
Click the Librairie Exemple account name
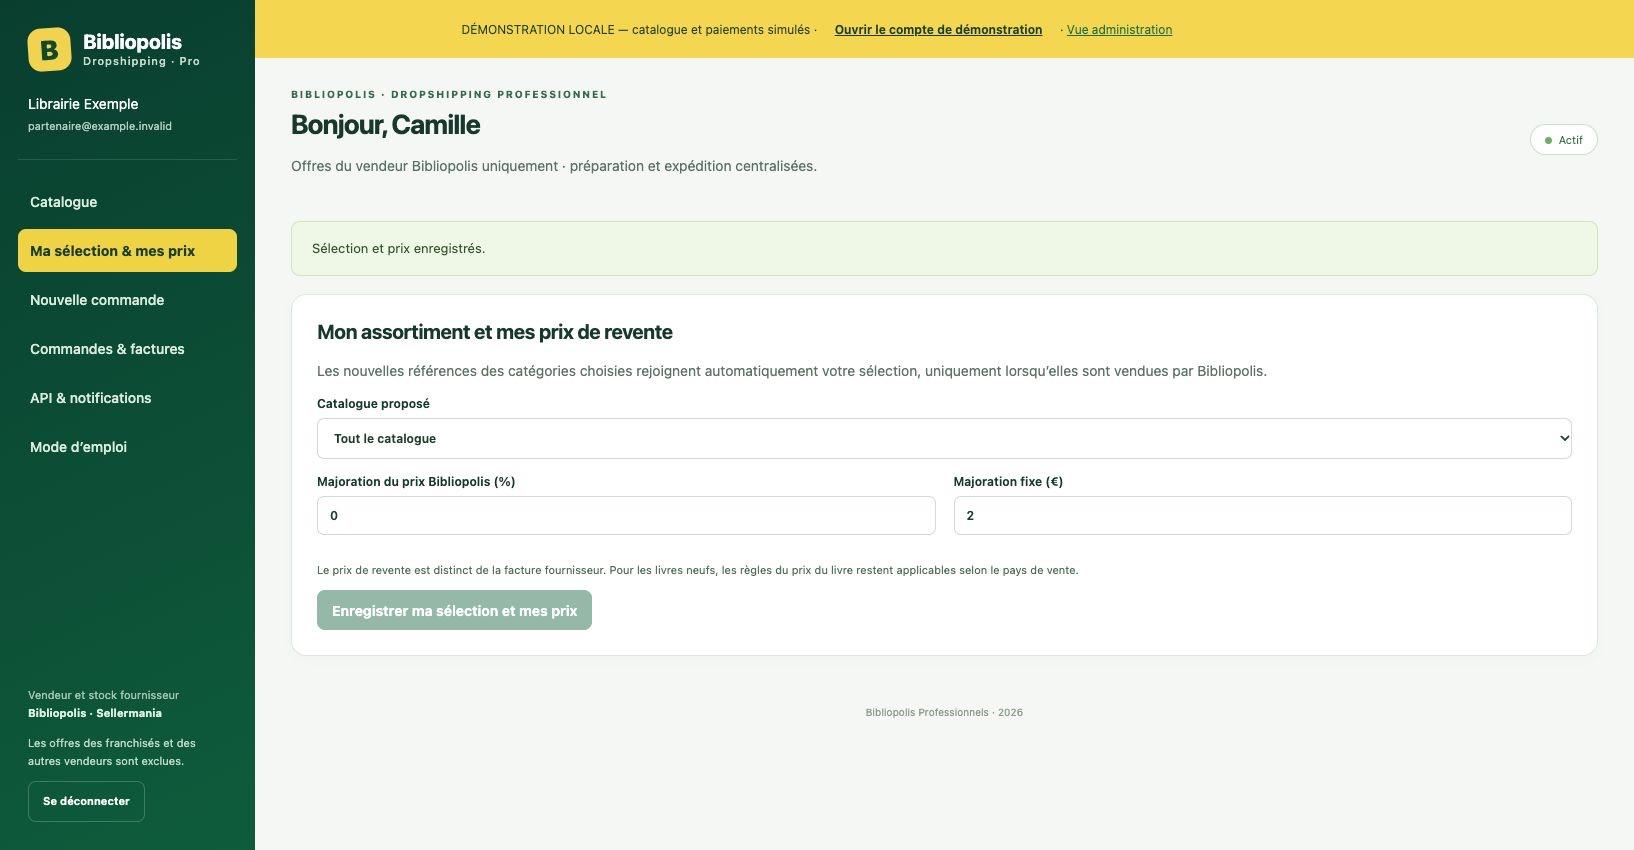click(x=83, y=104)
